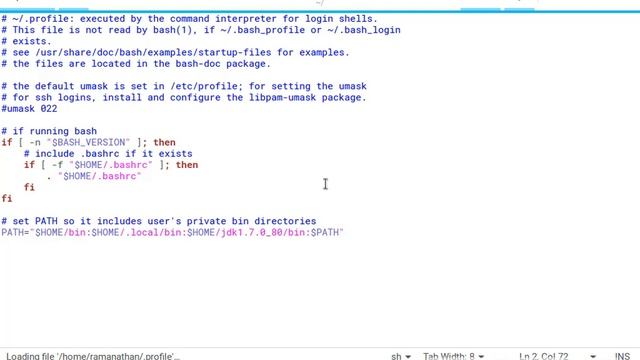
Task: Open the Tab Width: 8 dropdown
Action: point(453,356)
